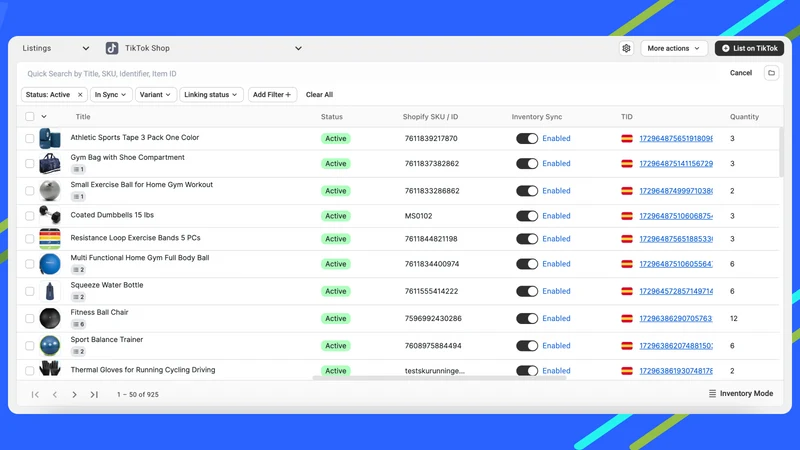Screen dimensions: 800x450
Task: Open the Linking status filter dropdown
Action: [x=211, y=94]
